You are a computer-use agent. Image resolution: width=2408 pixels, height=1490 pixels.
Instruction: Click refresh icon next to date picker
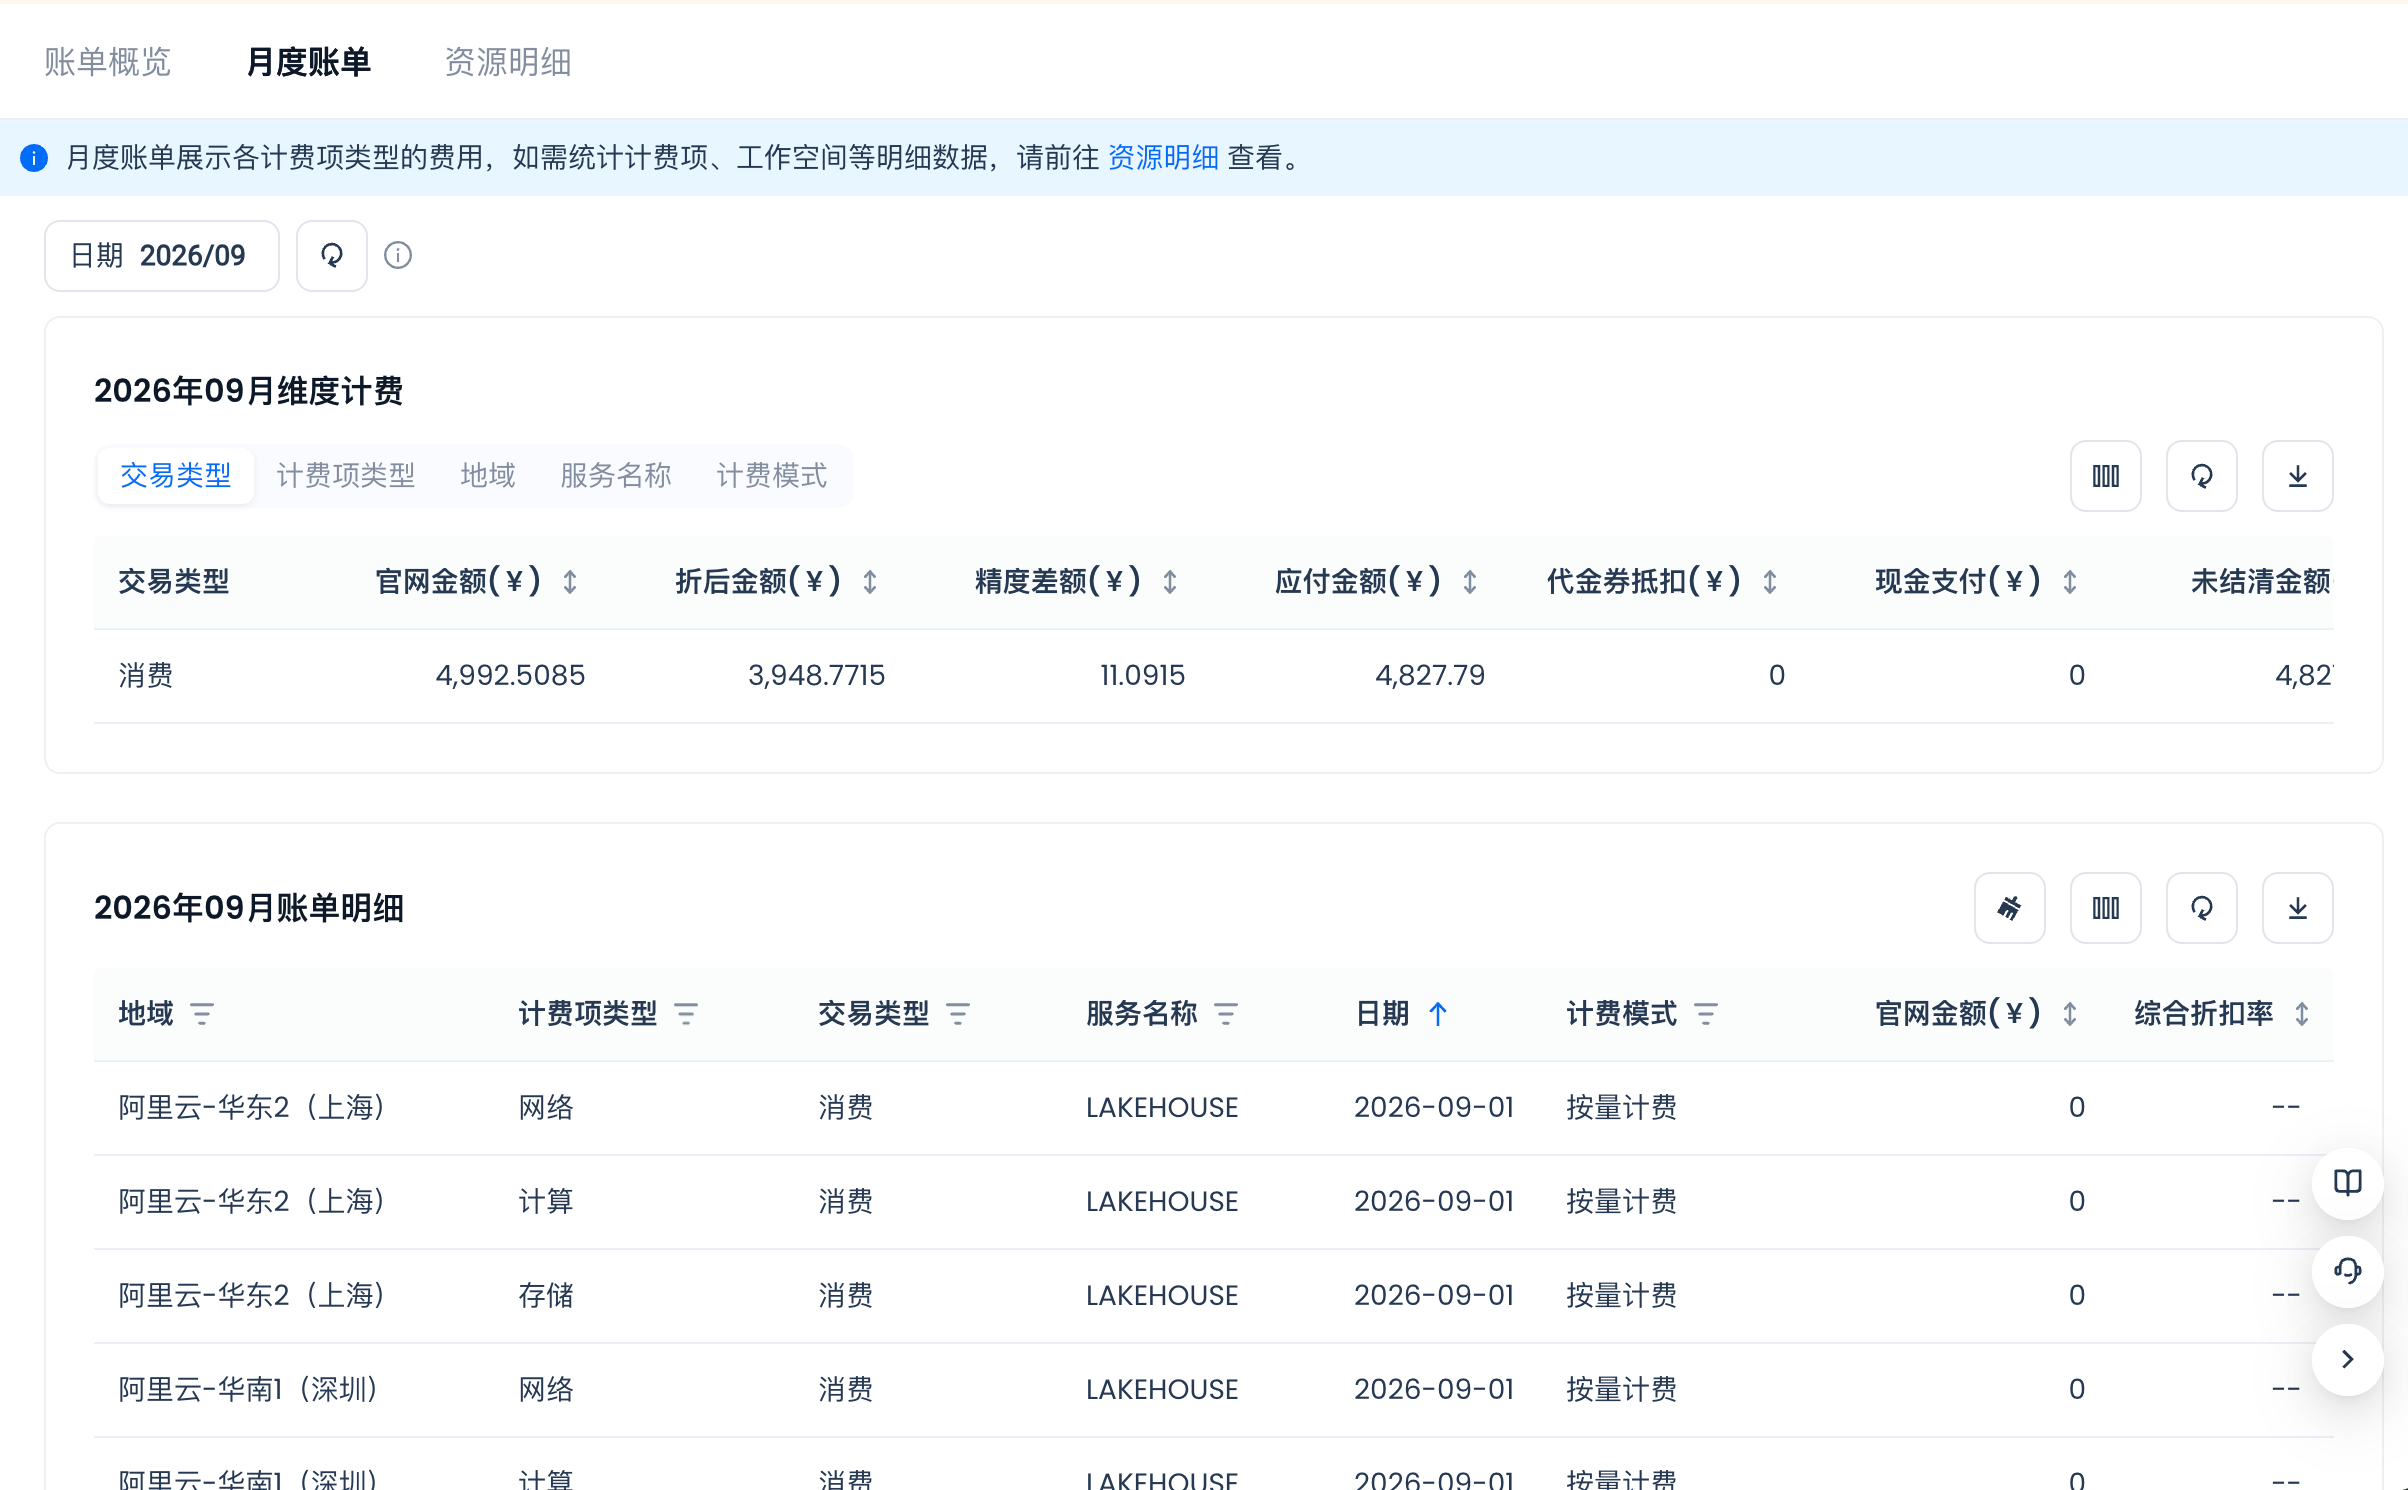point(332,256)
